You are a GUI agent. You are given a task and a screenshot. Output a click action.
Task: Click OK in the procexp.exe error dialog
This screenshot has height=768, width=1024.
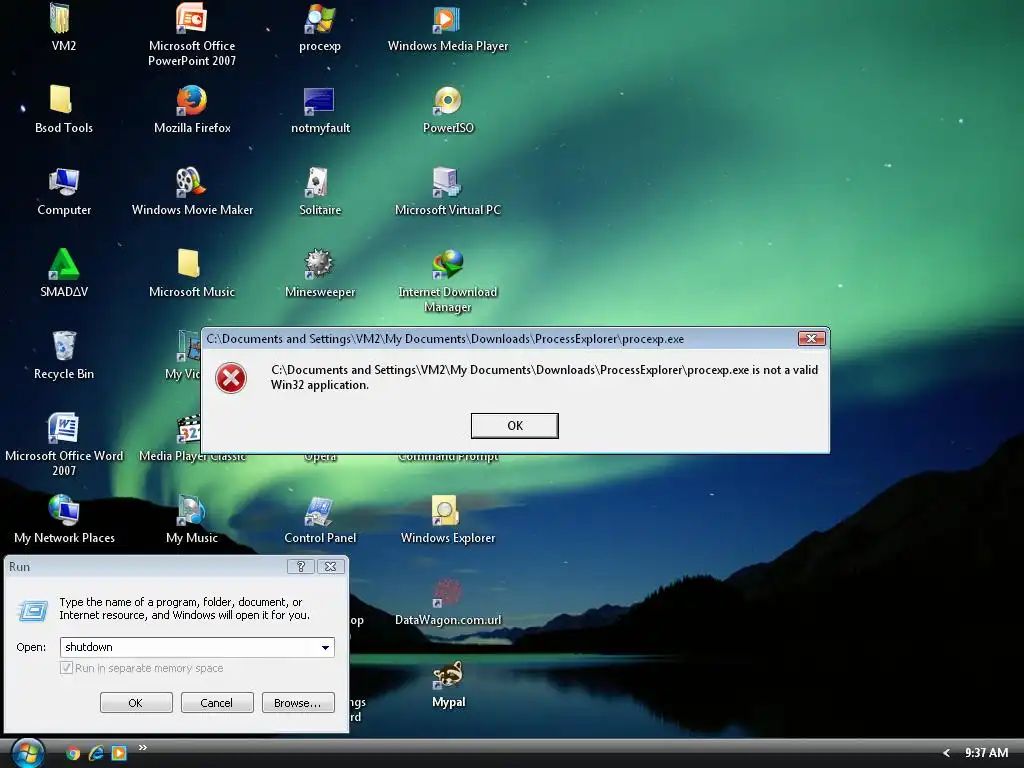515,426
